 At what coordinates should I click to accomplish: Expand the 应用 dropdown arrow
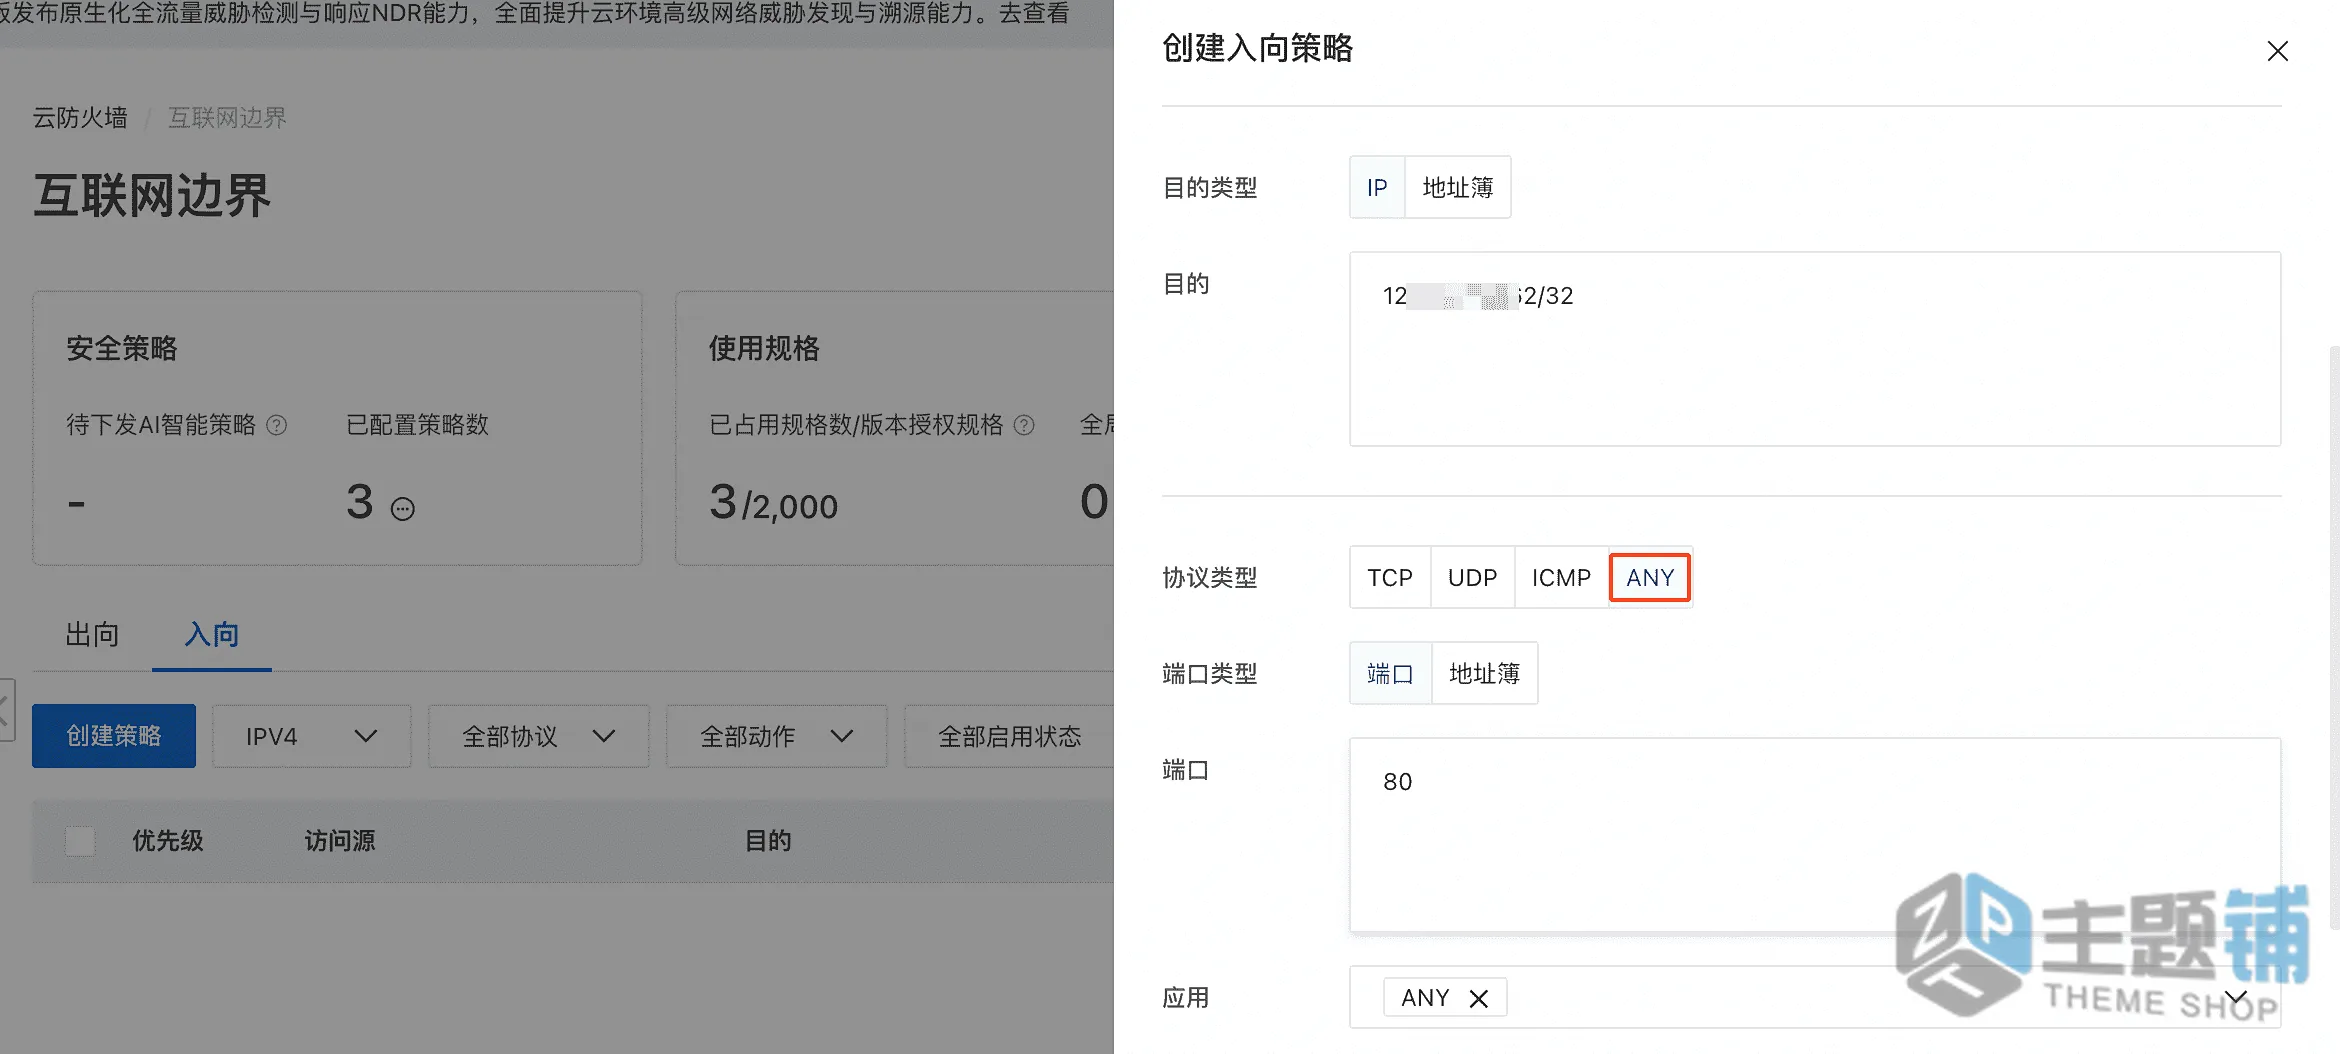pyautogui.click(x=2236, y=998)
